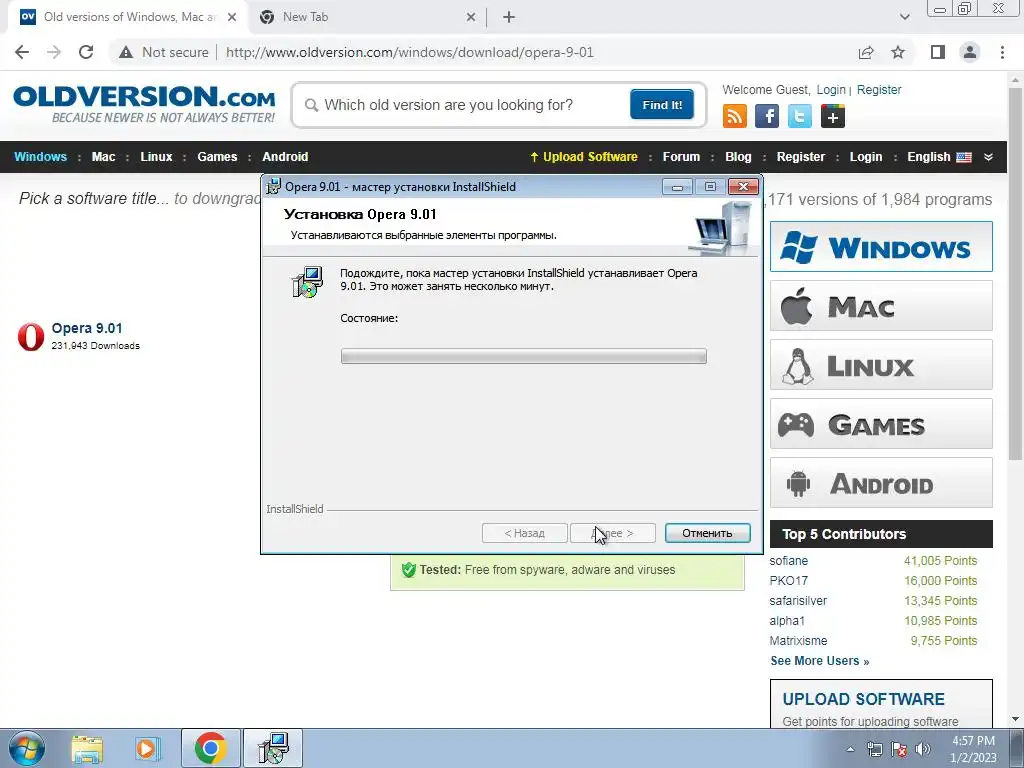Open a new tab with the plus button
This screenshot has width=1024, height=768.
pos(509,17)
